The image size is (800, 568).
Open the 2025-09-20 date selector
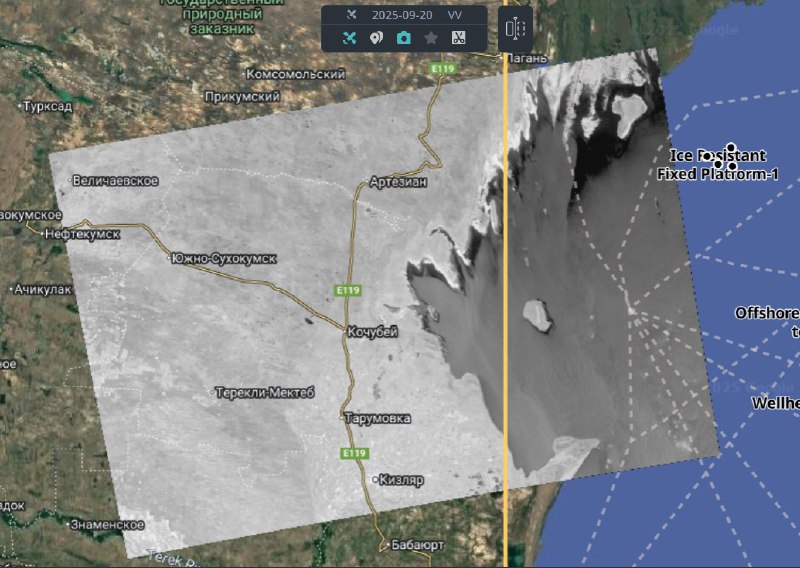[398, 15]
